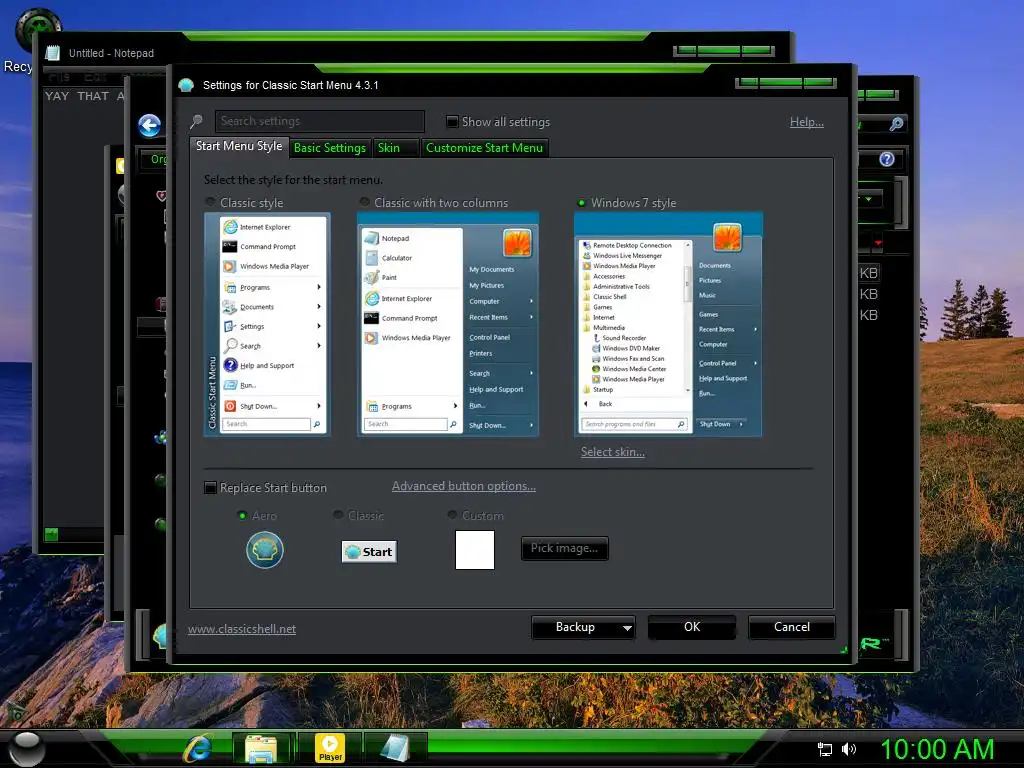1024x768 pixels.
Task: Click the 10:00 AM taskbar clock
Action: (937, 750)
